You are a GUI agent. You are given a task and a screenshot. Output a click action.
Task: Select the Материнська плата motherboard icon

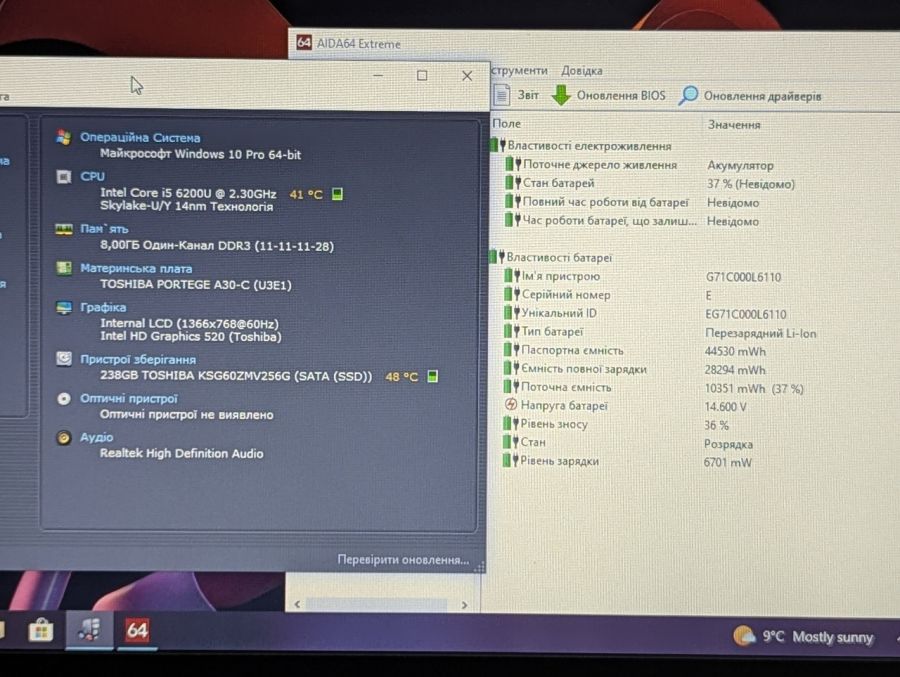click(x=64, y=268)
